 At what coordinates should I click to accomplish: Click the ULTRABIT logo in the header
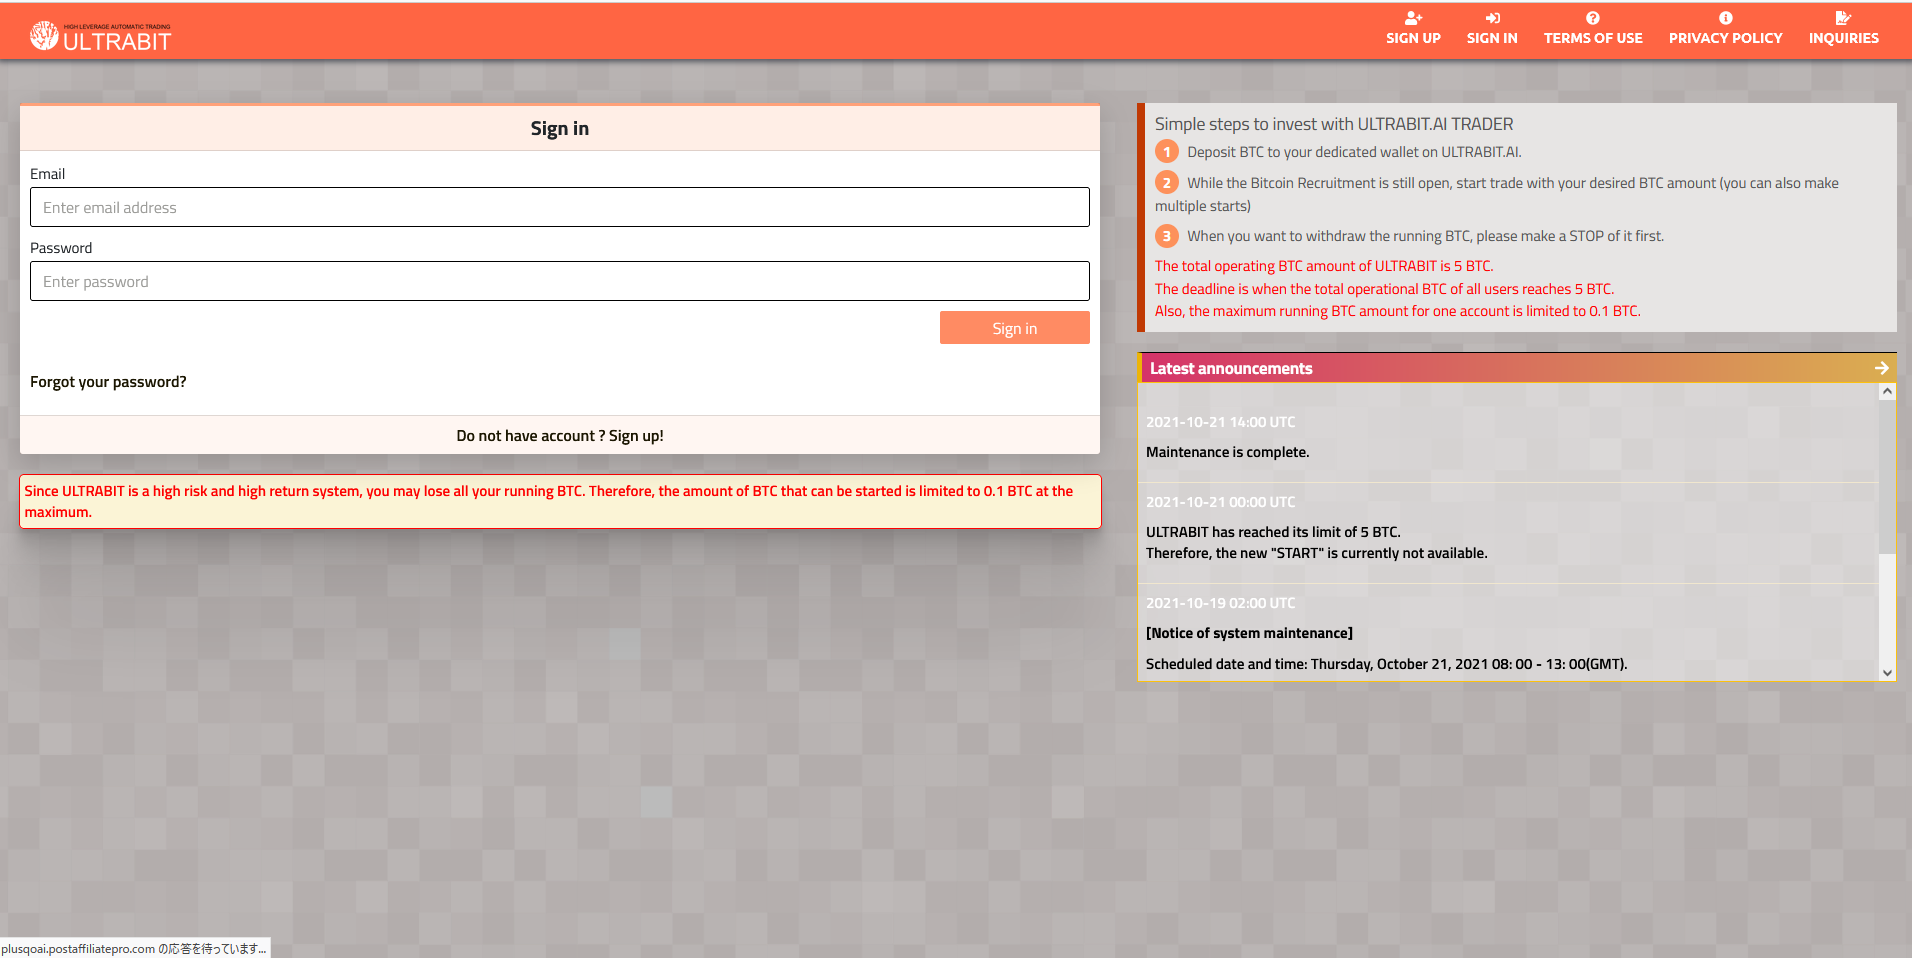click(101, 37)
